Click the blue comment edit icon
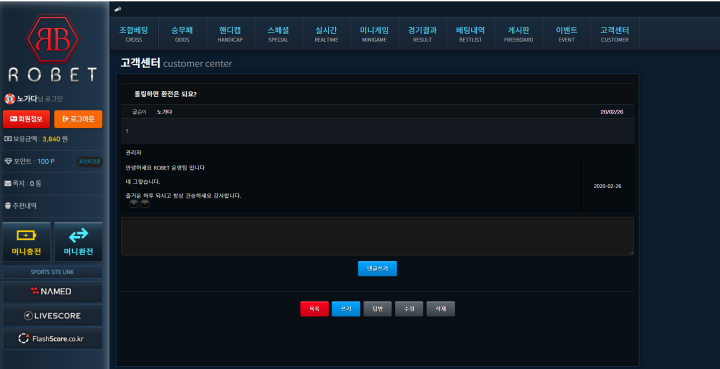This screenshot has height=369, width=720. tap(134, 204)
